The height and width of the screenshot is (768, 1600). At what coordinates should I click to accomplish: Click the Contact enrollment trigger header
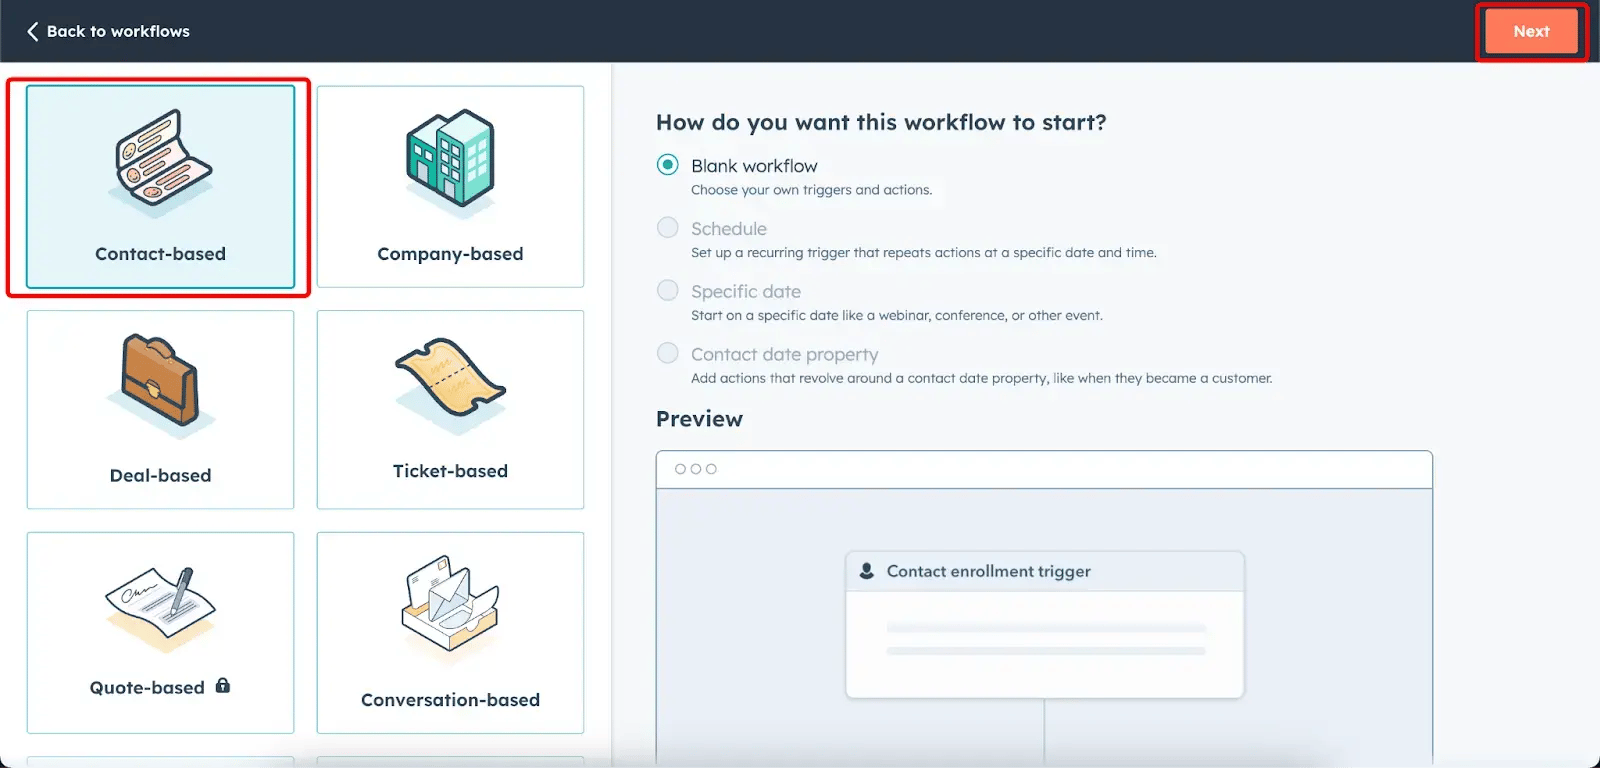(x=1045, y=571)
